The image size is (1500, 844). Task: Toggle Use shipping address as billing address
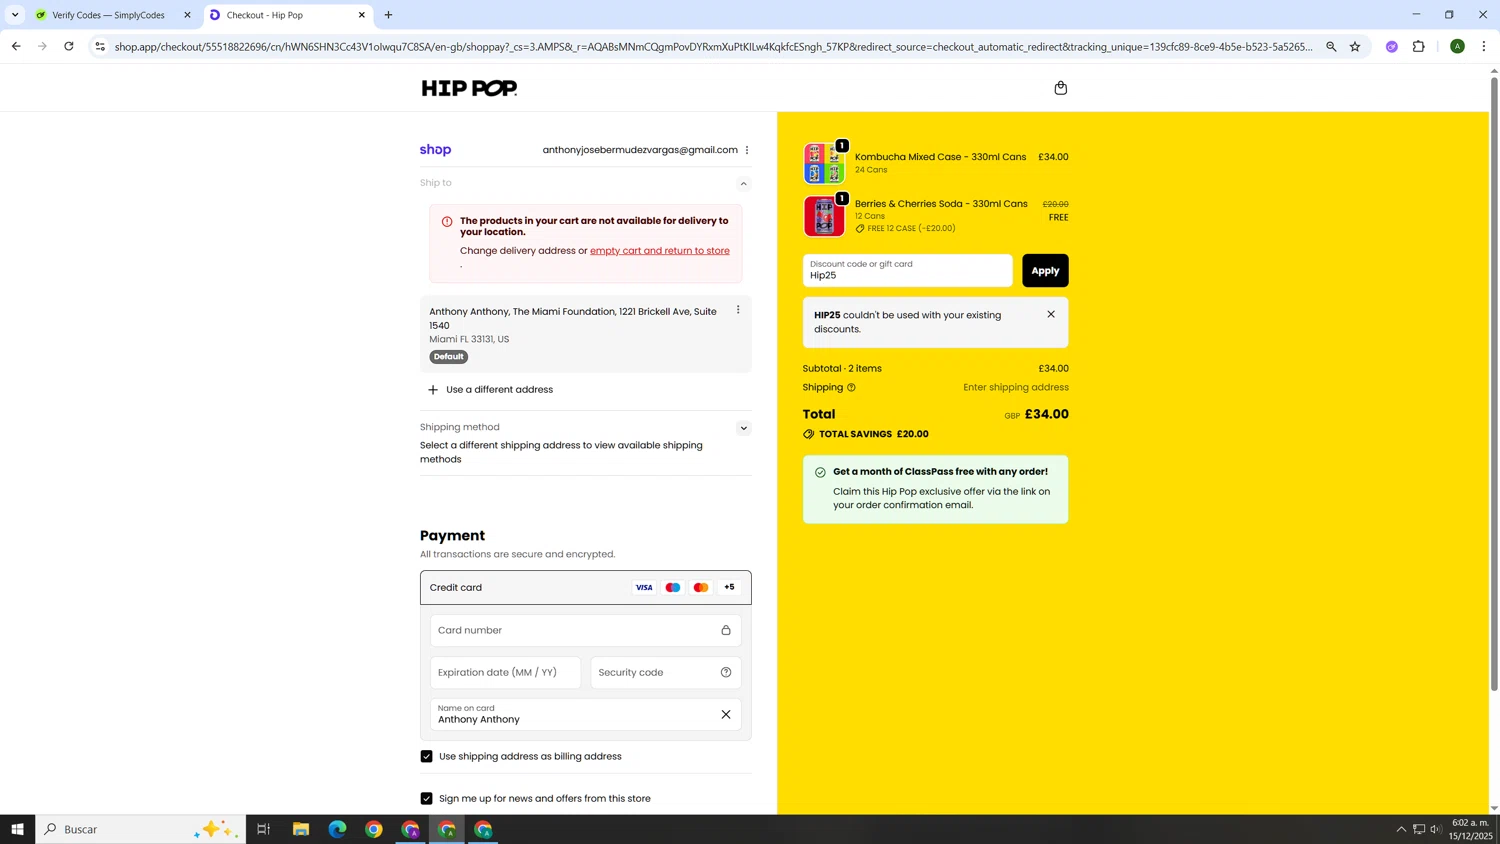point(427,756)
